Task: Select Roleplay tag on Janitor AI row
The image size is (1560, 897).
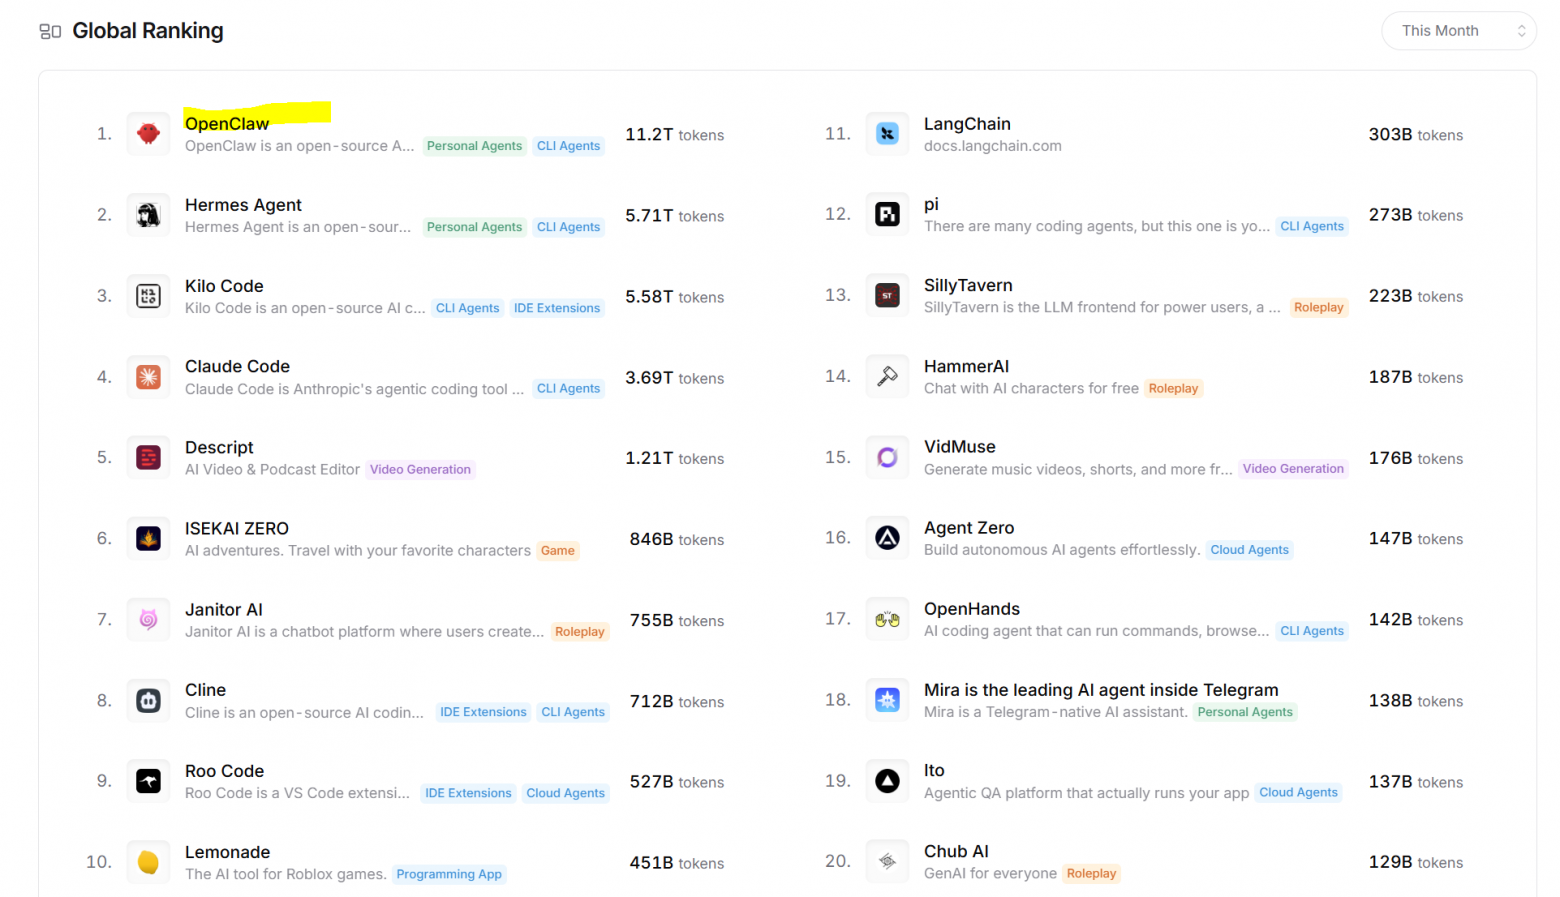Action: point(580,631)
